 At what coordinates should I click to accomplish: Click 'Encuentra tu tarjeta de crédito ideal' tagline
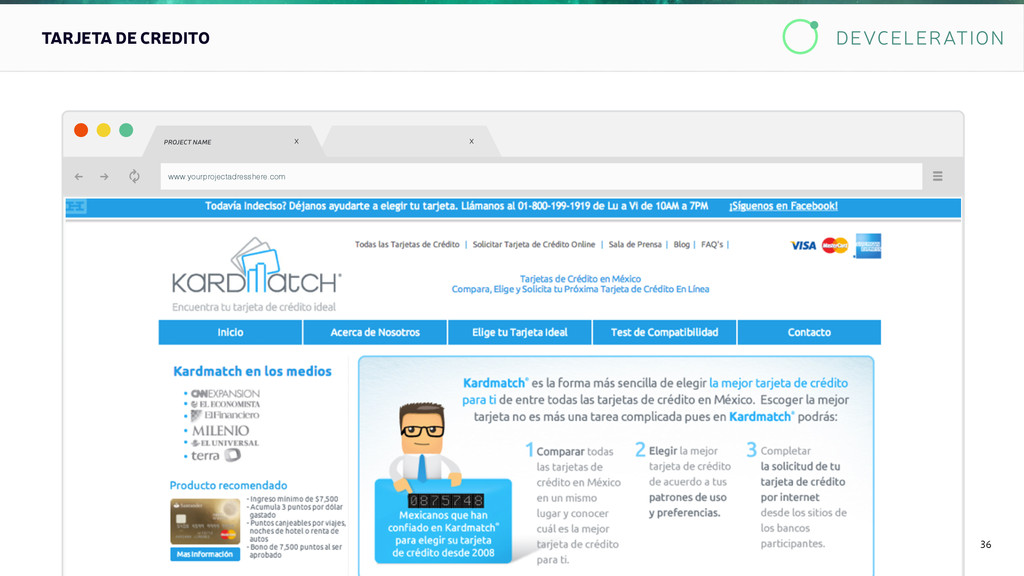(x=254, y=307)
